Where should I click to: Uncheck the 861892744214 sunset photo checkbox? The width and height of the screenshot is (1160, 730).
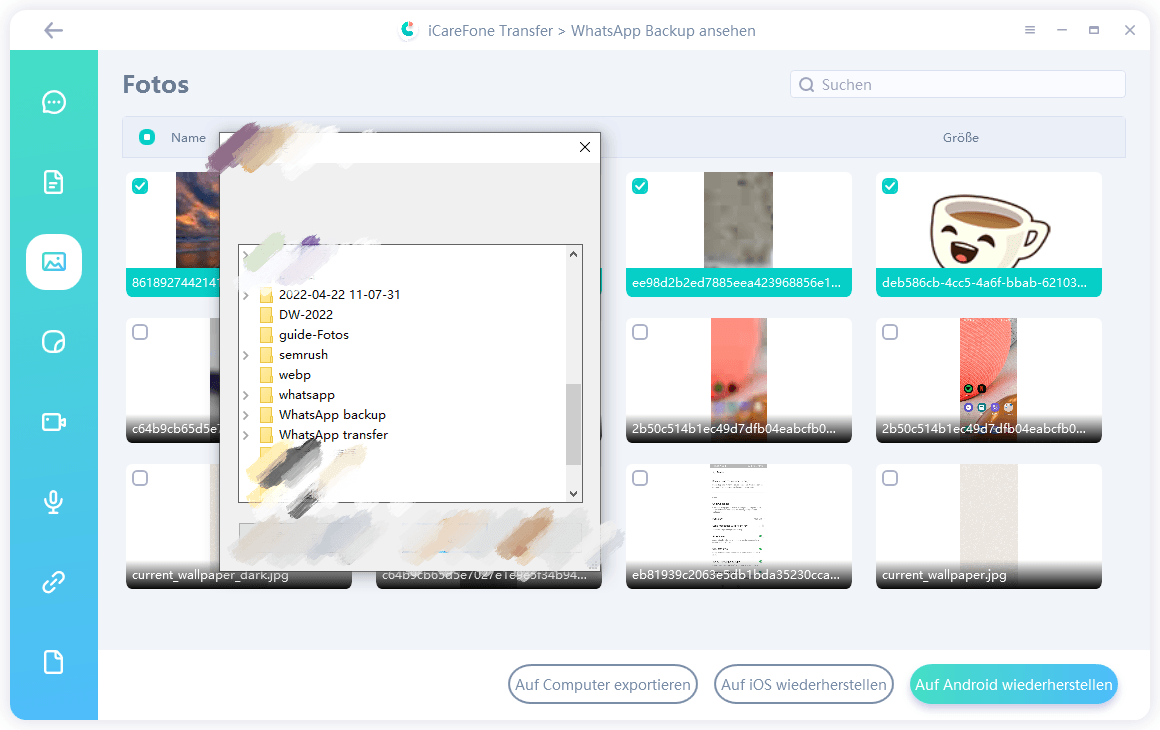pyautogui.click(x=140, y=186)
